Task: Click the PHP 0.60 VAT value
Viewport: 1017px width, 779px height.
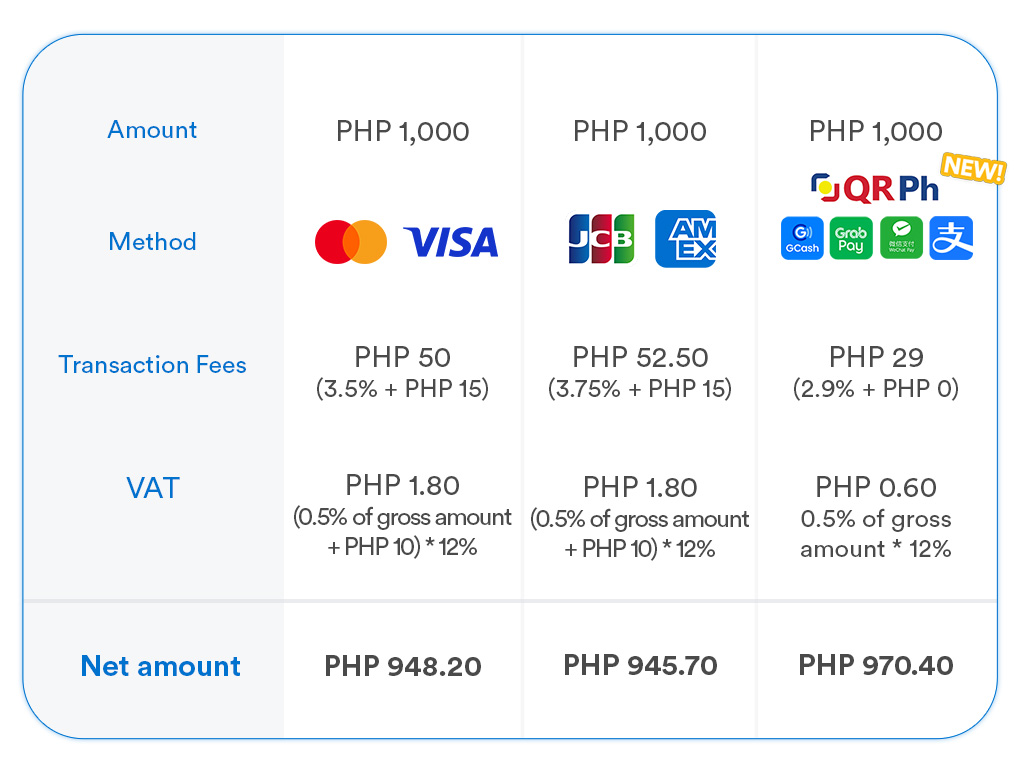Action: tap(876, 487)
